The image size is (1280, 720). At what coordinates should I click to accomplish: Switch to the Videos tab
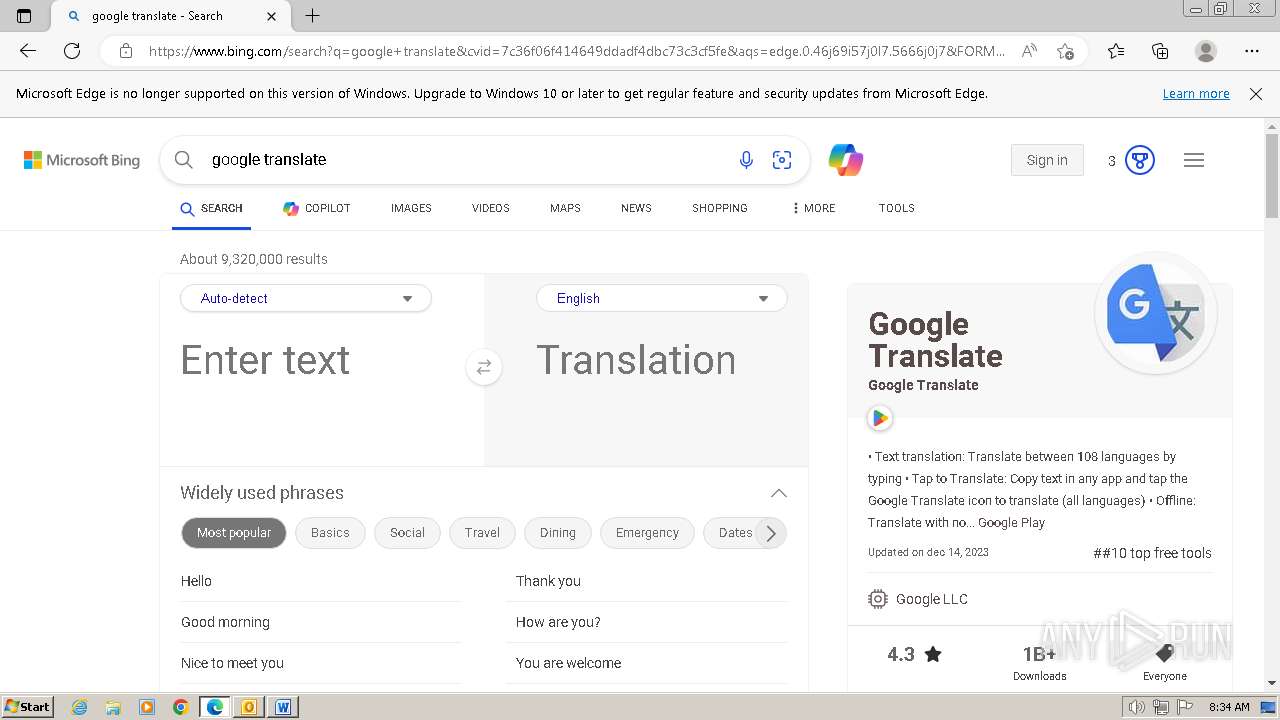tap(491, 208)
